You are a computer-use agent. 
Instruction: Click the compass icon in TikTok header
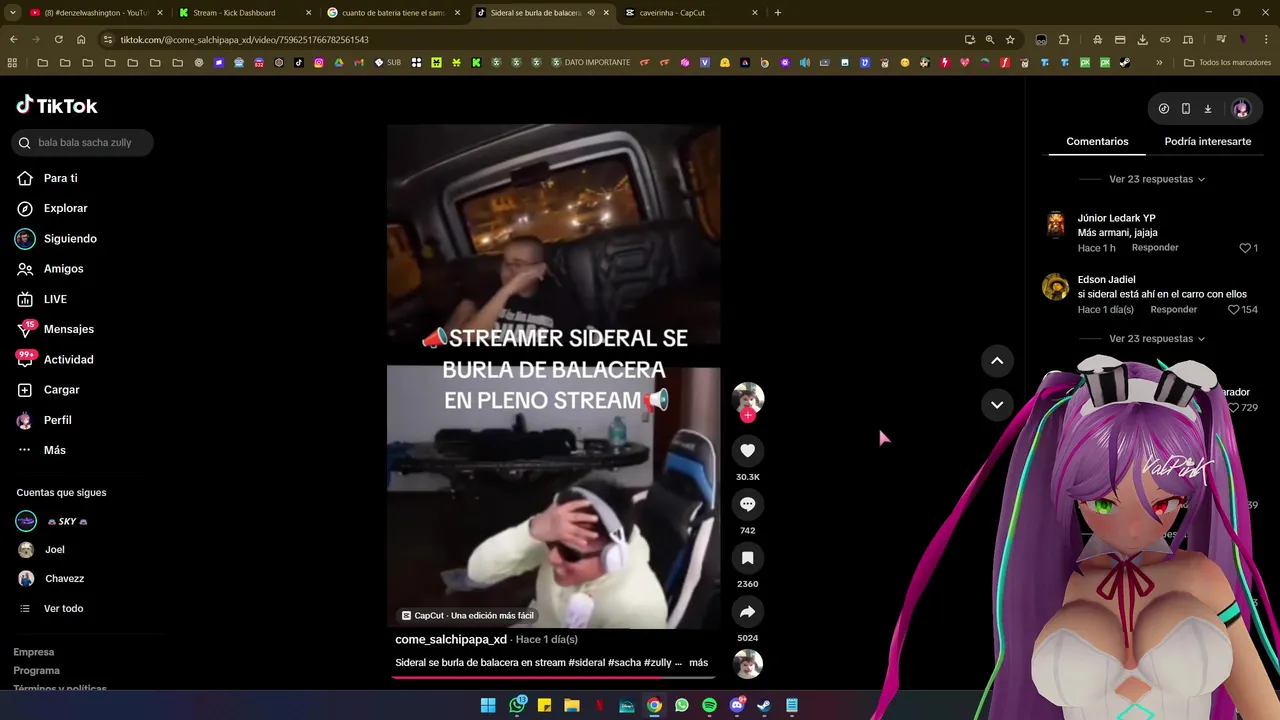click(x=1163, y=108)
